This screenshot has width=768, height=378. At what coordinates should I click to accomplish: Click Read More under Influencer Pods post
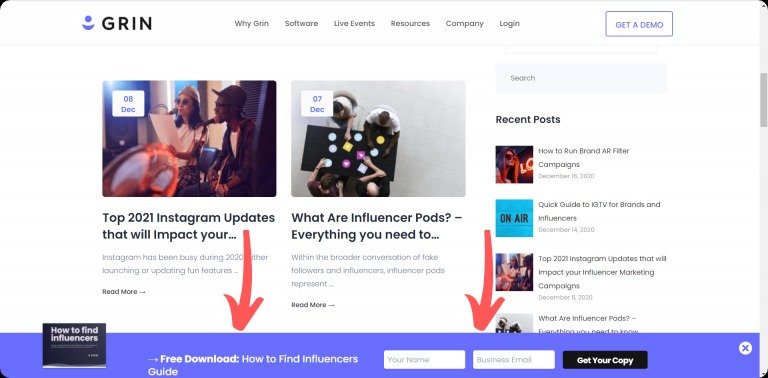click(x=313, y=305)
